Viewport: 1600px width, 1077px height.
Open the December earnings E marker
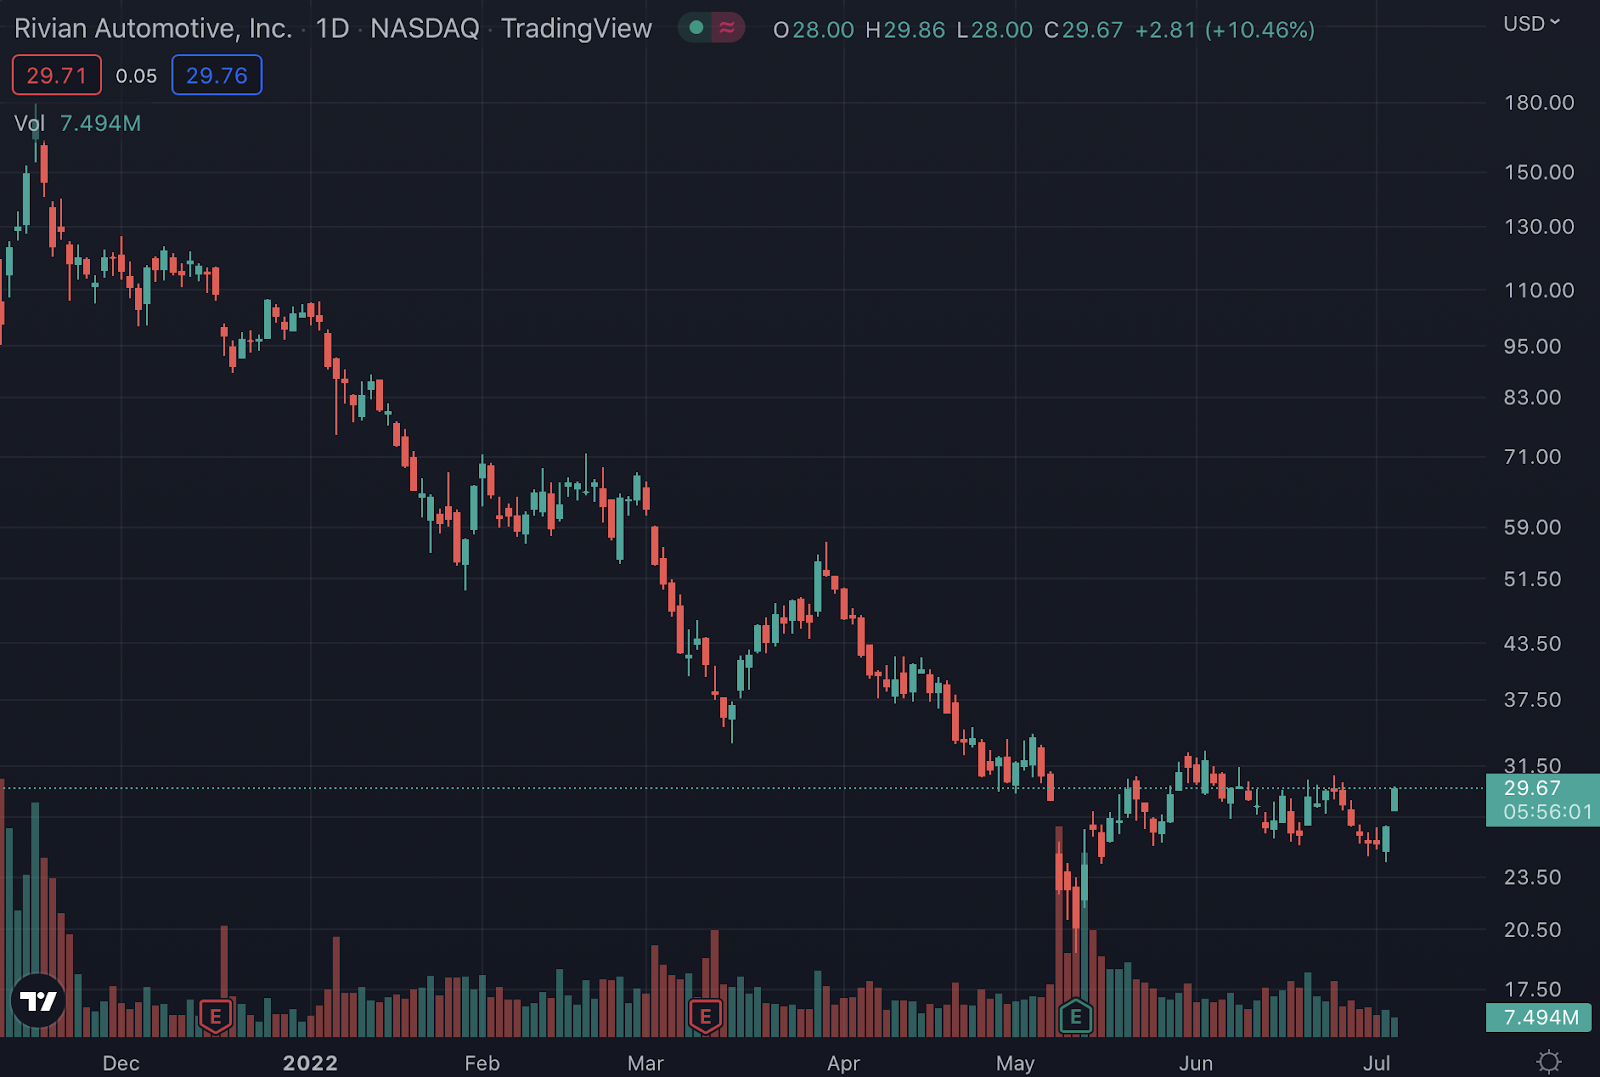click(215, 1017)
